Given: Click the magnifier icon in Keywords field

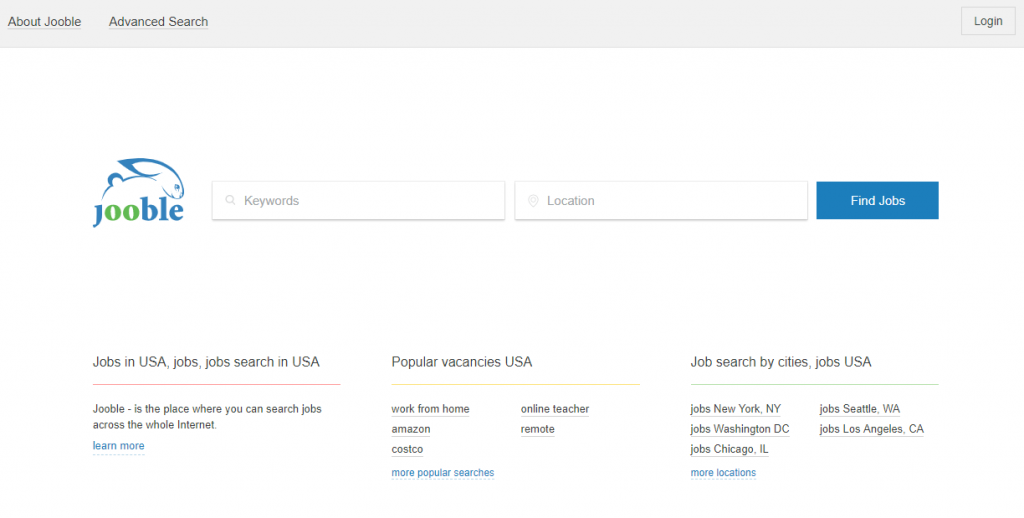Looking at the screenshot, I should coord(230,201).
